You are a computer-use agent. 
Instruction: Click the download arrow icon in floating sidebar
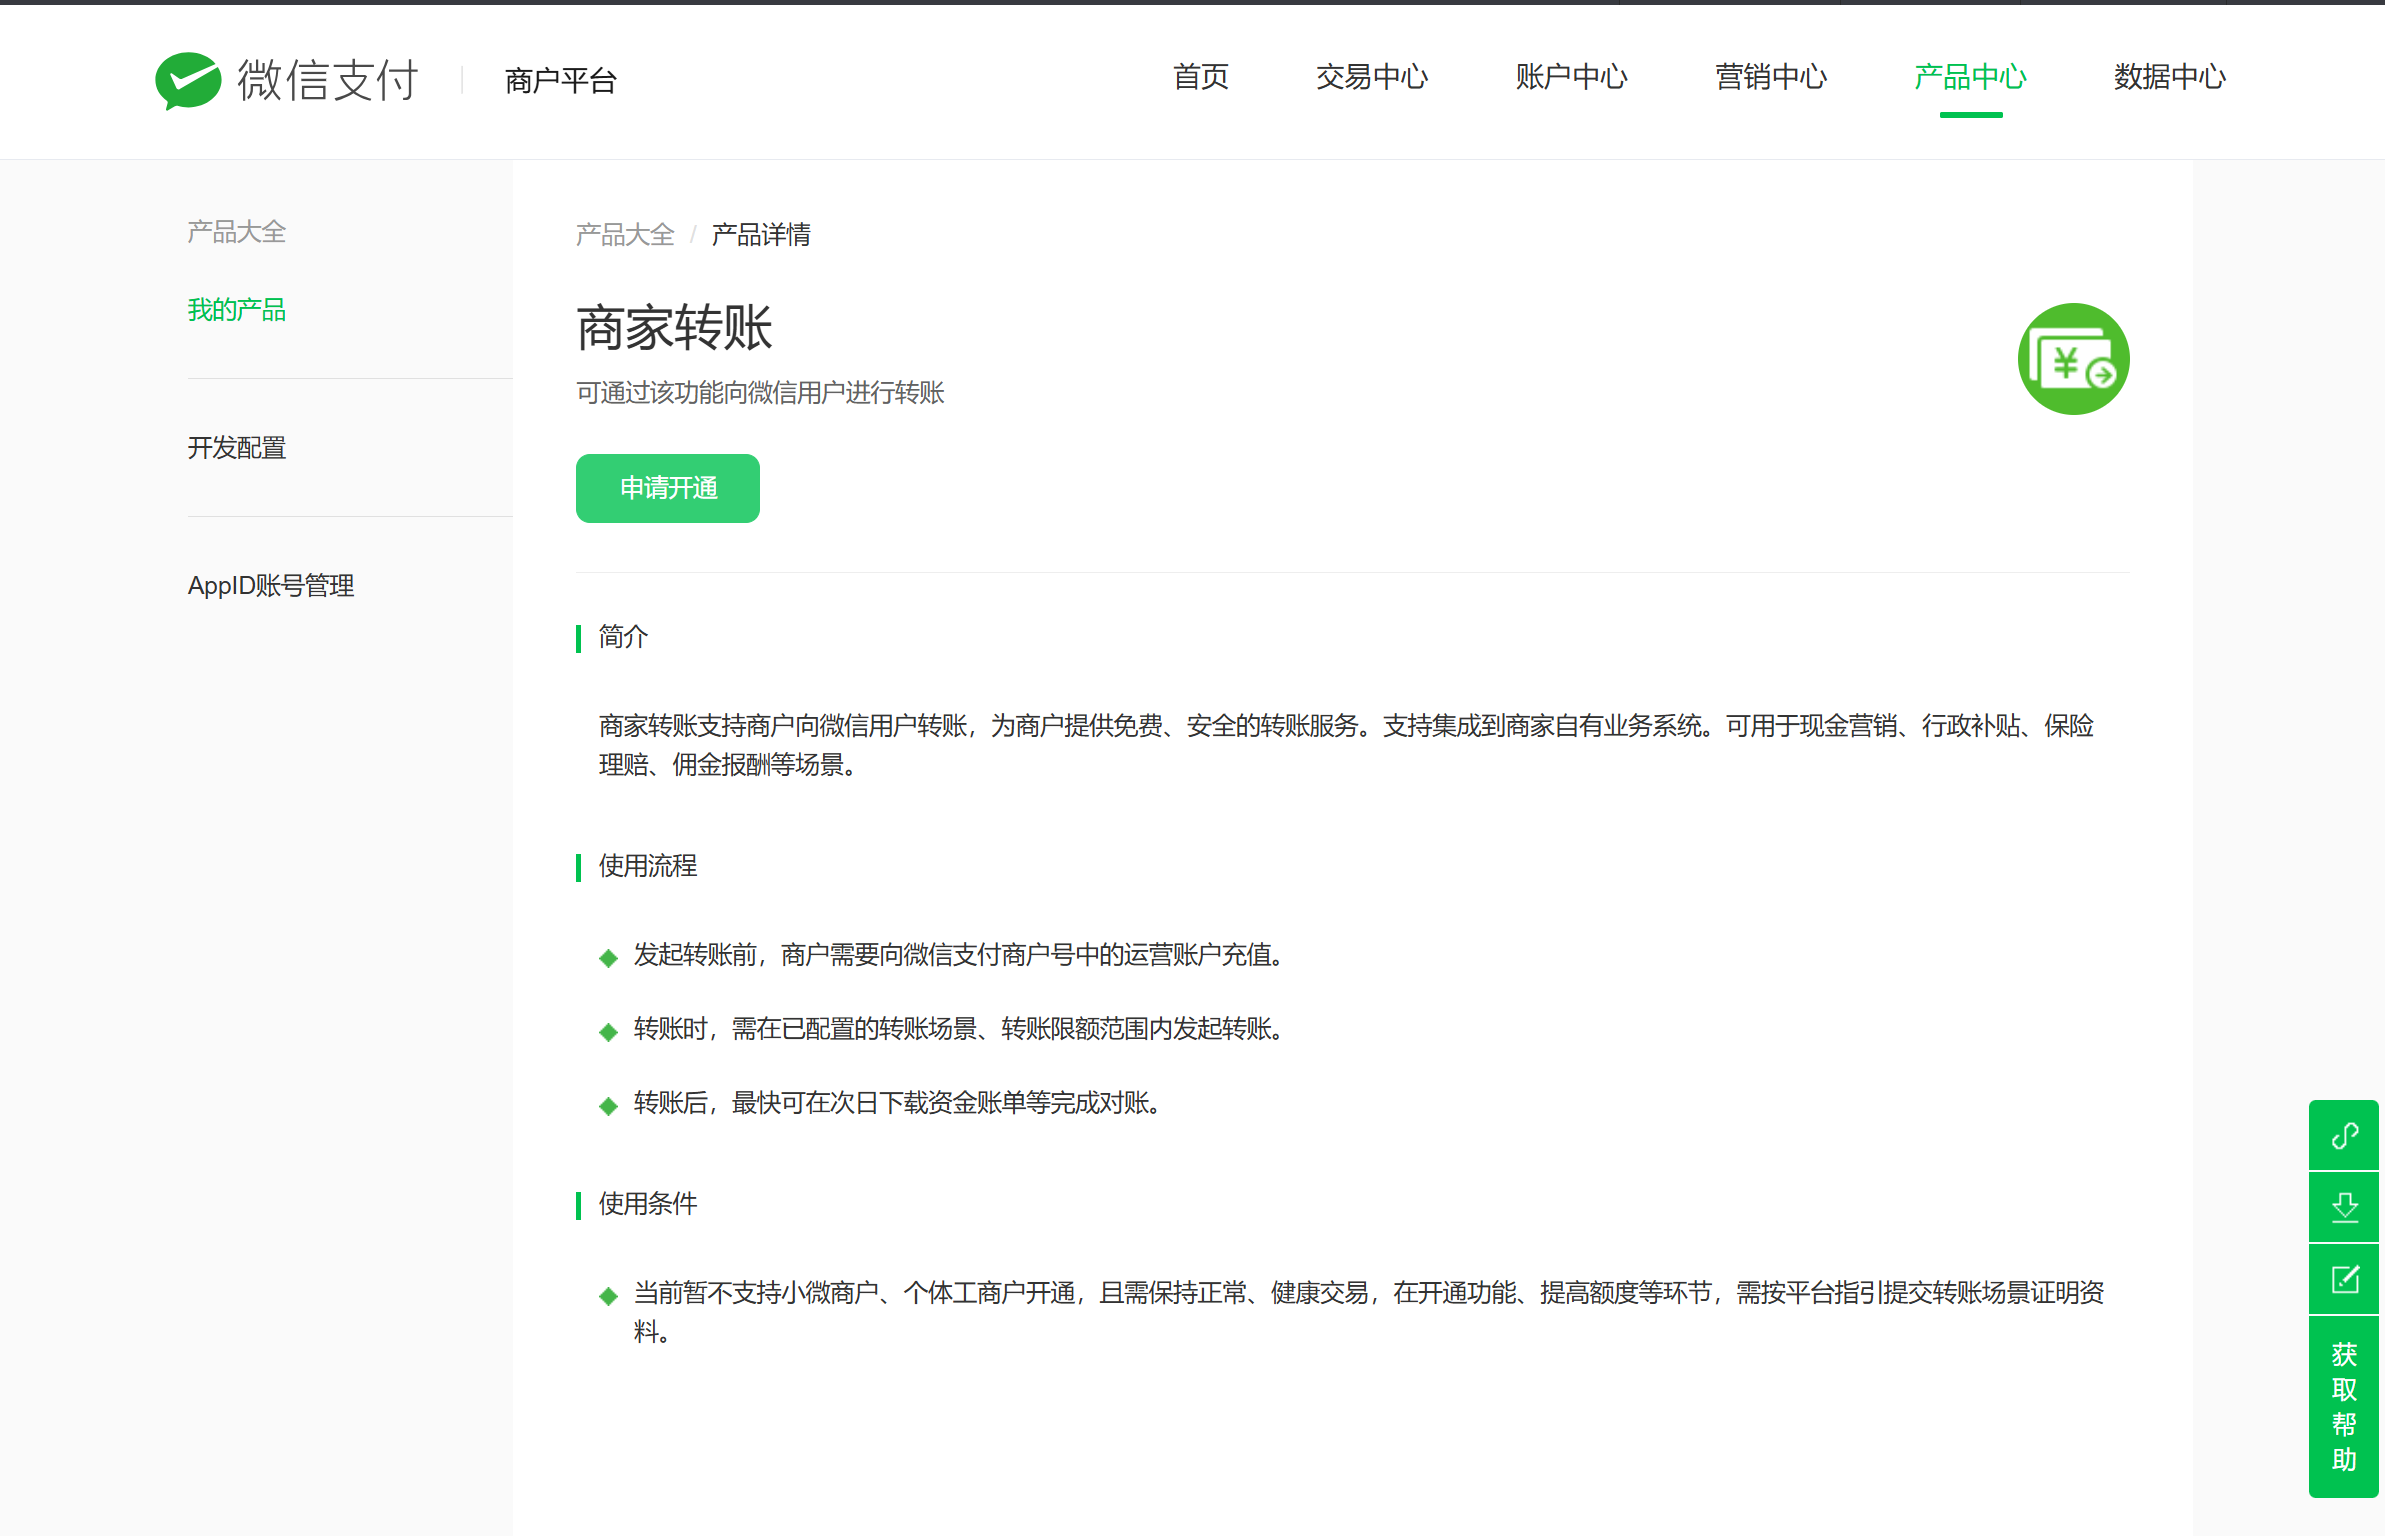click(x=2344, y=1208)
